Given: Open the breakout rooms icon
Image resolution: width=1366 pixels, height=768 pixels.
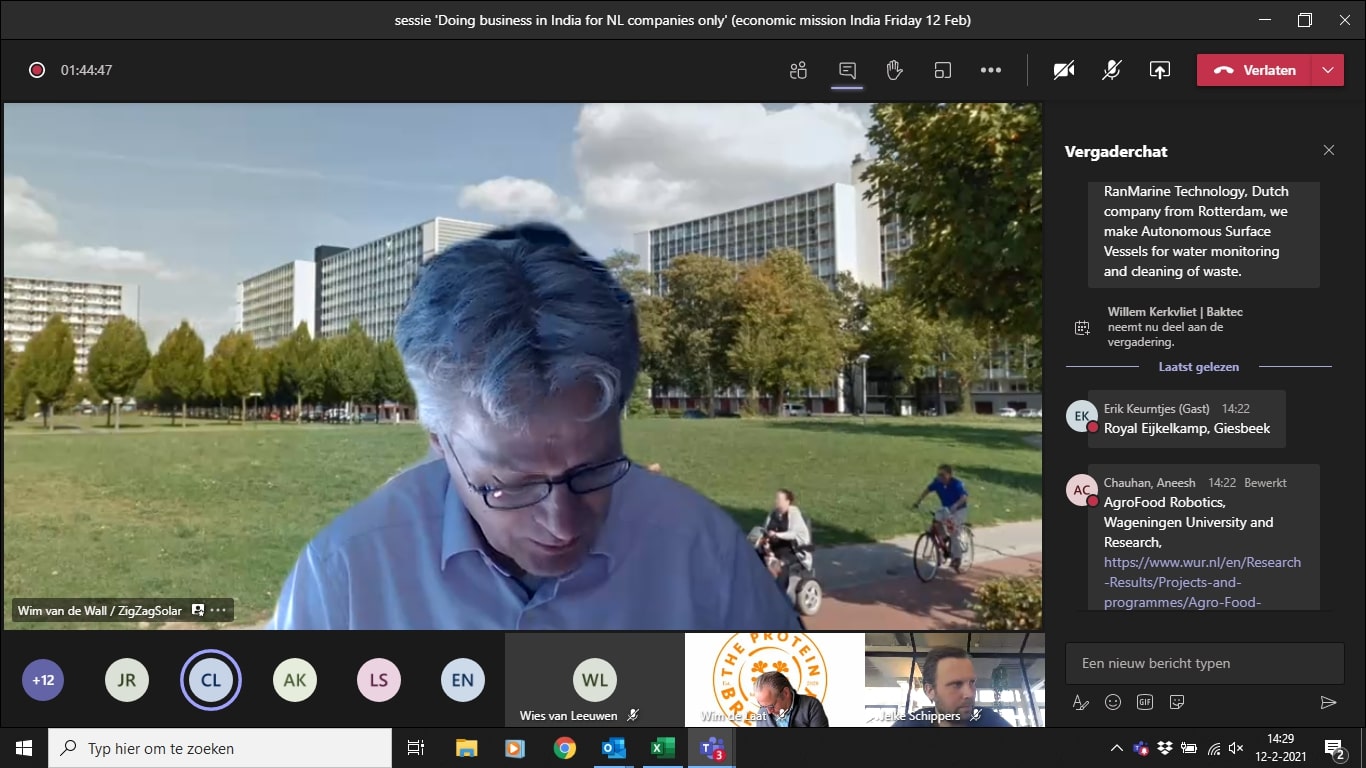Looking at the screenshot, I should (942, 70).
